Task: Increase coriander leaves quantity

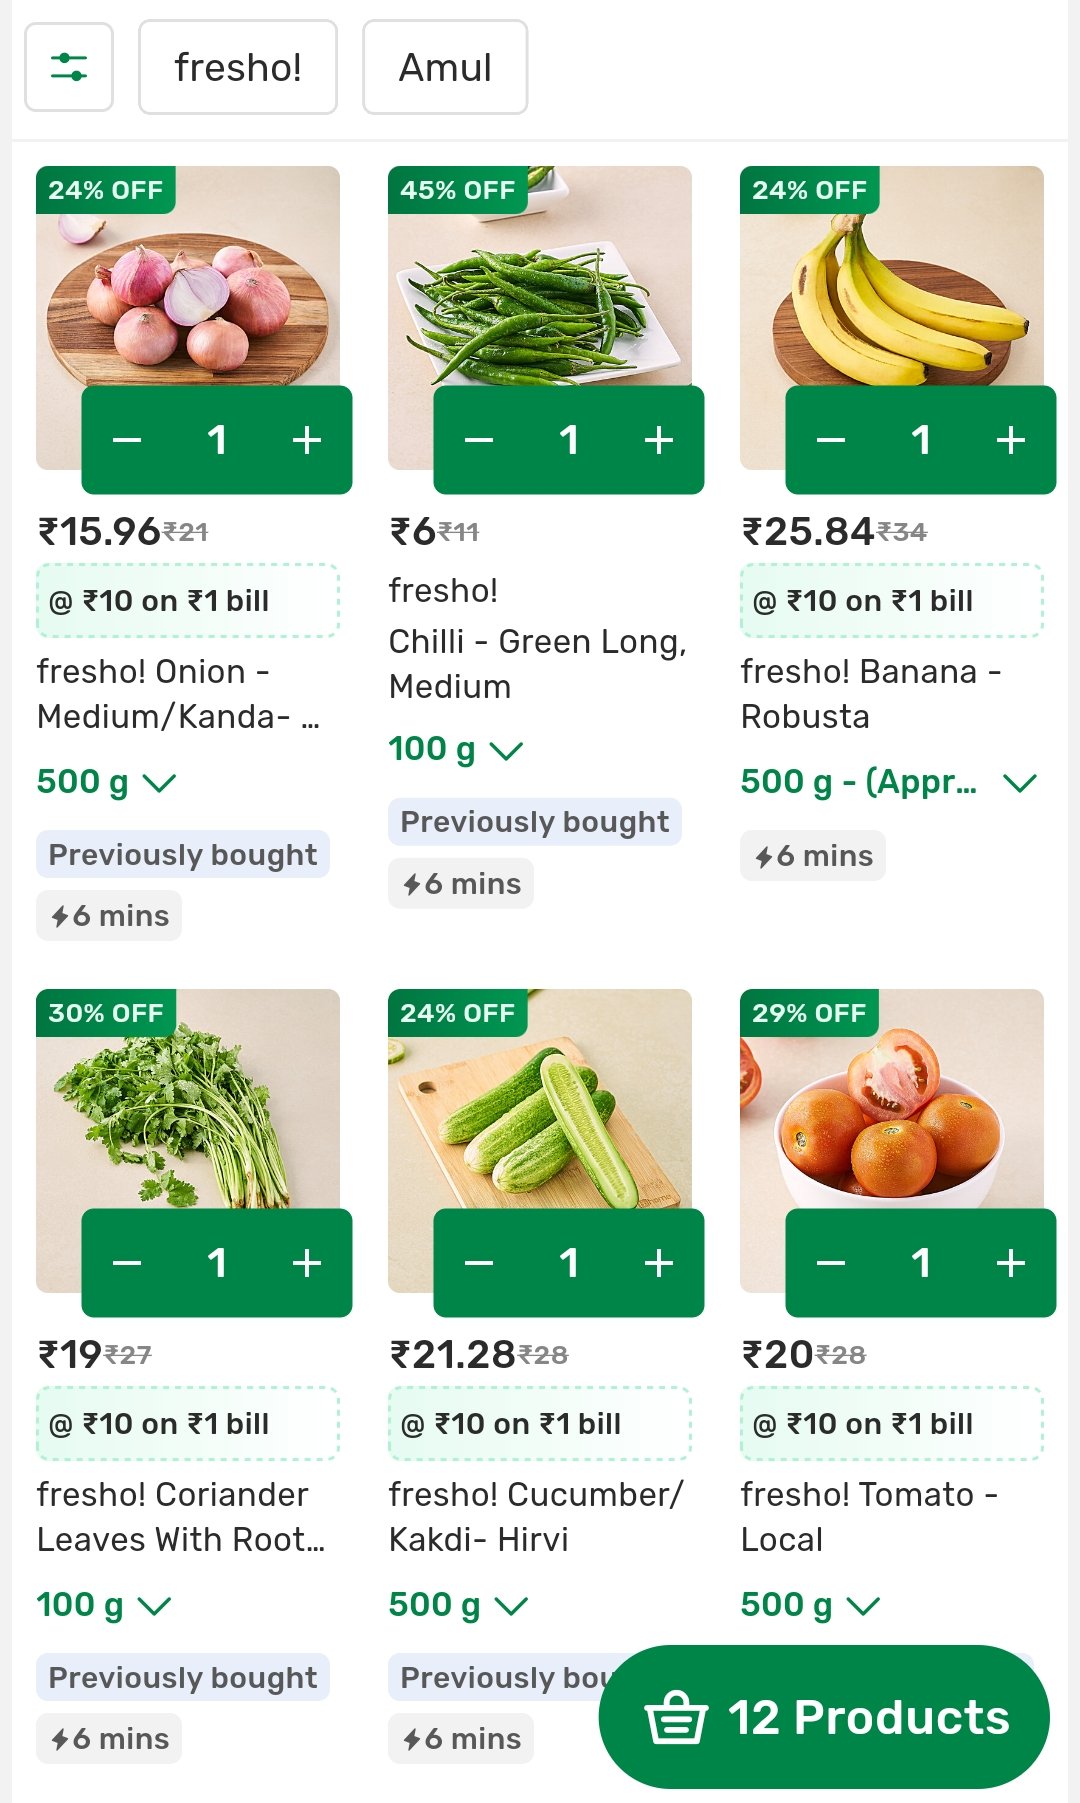Action: pyautogui.click(x=306, y=1263)
